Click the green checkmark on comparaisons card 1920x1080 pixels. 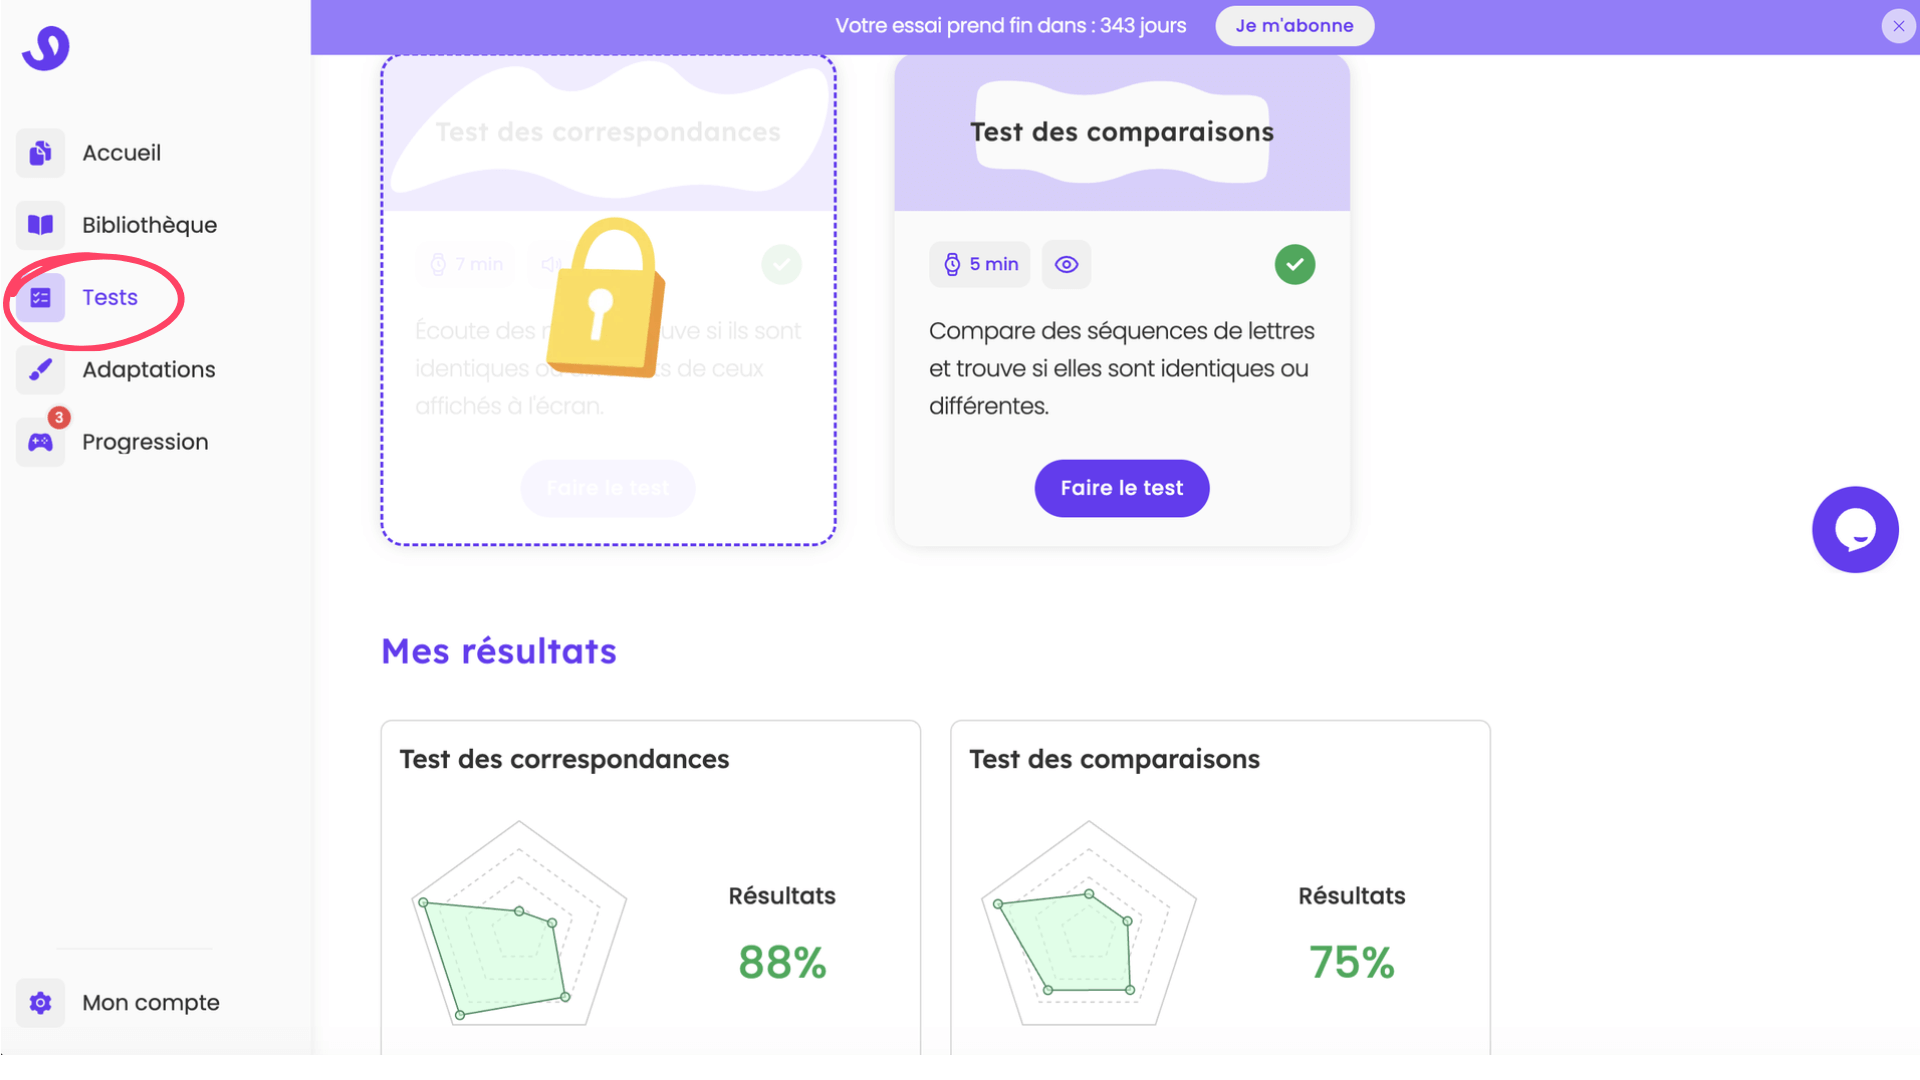coord(1294,265)
